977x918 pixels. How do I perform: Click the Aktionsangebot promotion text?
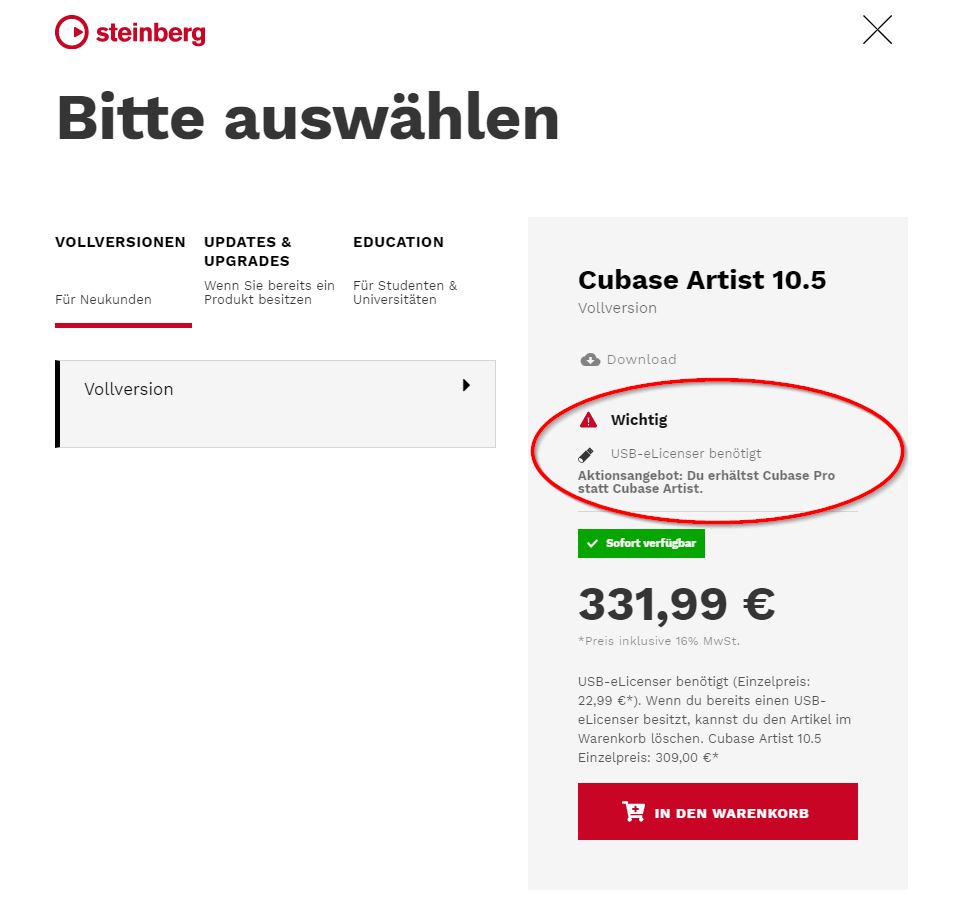706,482
